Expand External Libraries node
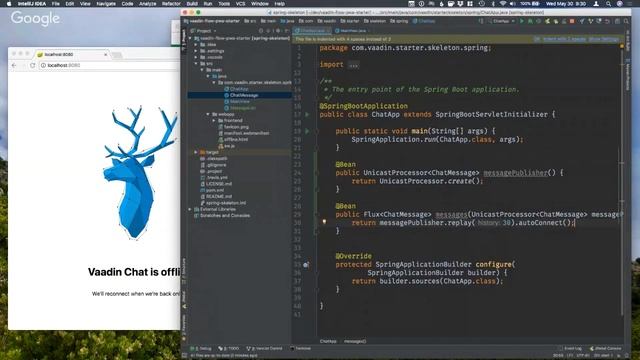This screenshot has height=360, width=640. (190, 209)
